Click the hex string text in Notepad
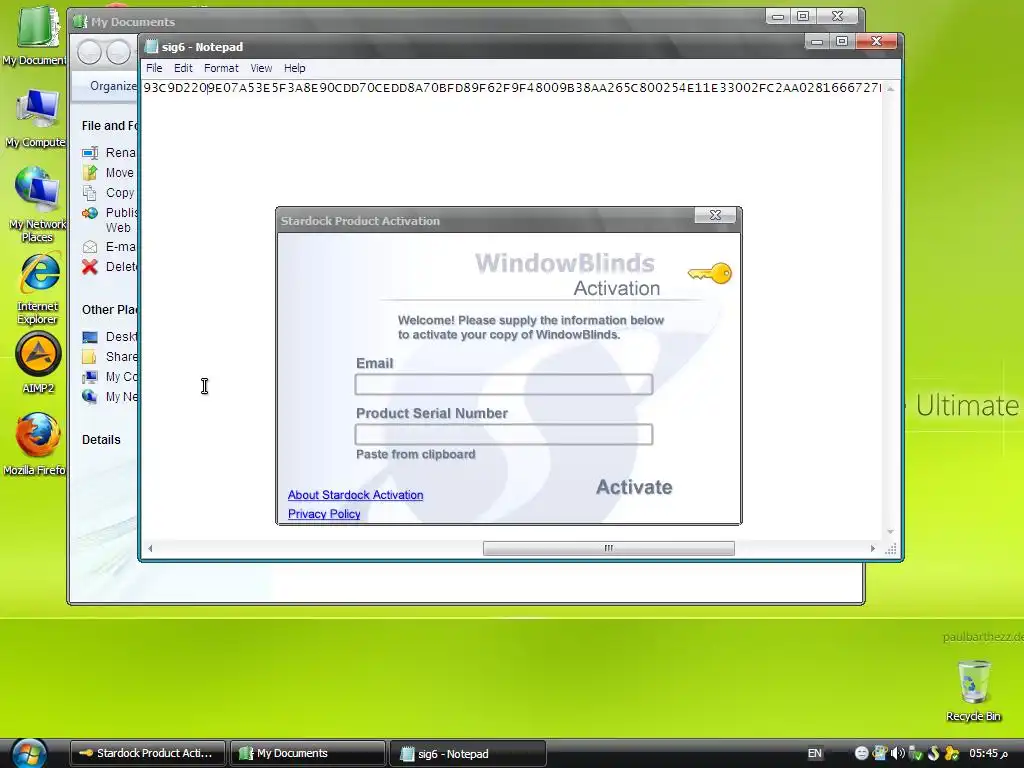The width and height of the screenshot is (1024, 768). point(512,88)
